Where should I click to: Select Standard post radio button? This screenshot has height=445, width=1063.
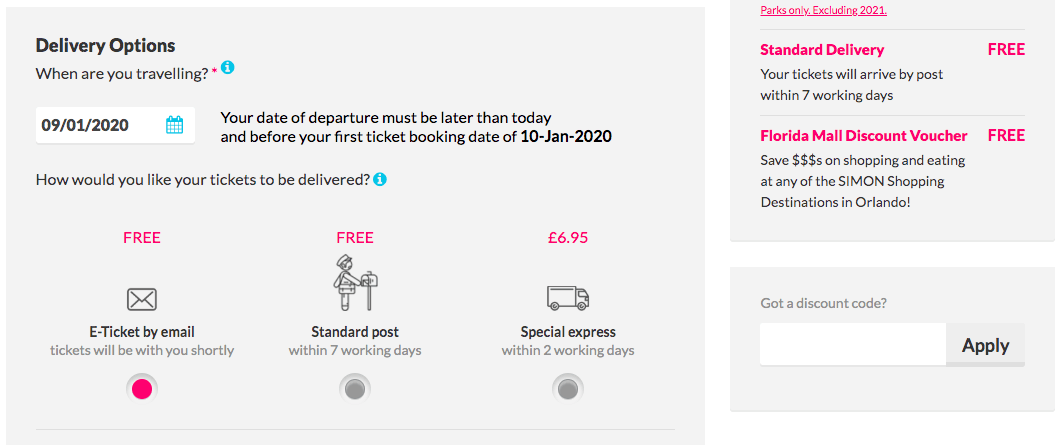click(x=355, y=389)
